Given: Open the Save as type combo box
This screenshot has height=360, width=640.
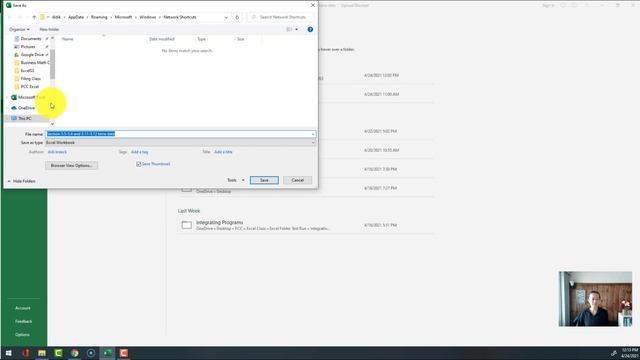Looking at the screenshot, I should tap(180, 142).
